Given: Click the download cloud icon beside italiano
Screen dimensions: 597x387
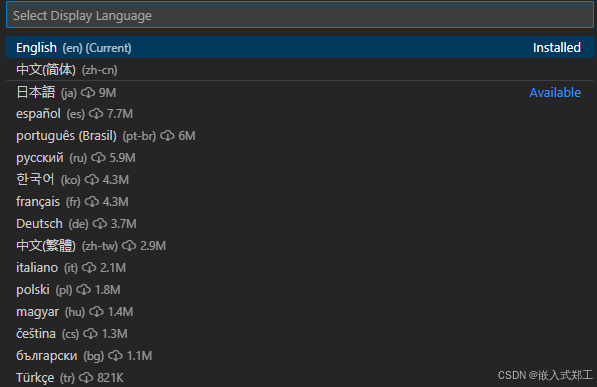Looking at the screenshot, I should (x=89, y=268).
